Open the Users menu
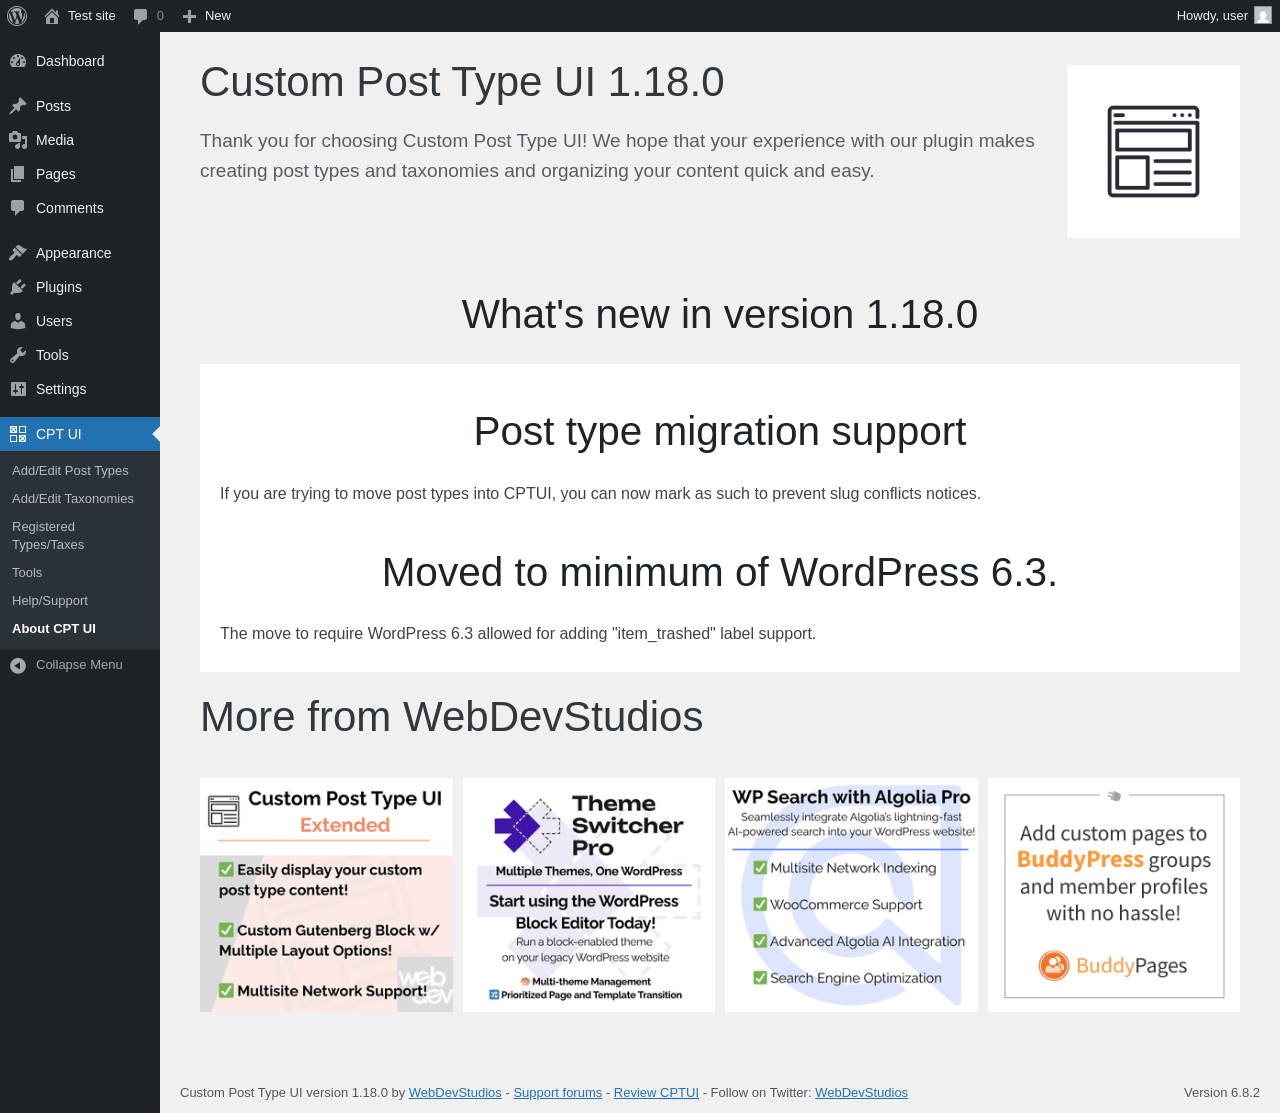Screen dimensions: 1280x1113 pyautogui.click(x=54, y=321)
